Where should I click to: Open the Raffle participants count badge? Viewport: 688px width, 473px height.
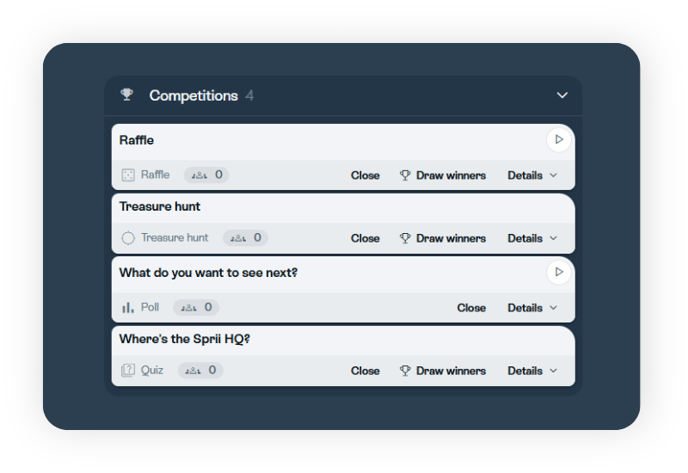pos(206,175)
